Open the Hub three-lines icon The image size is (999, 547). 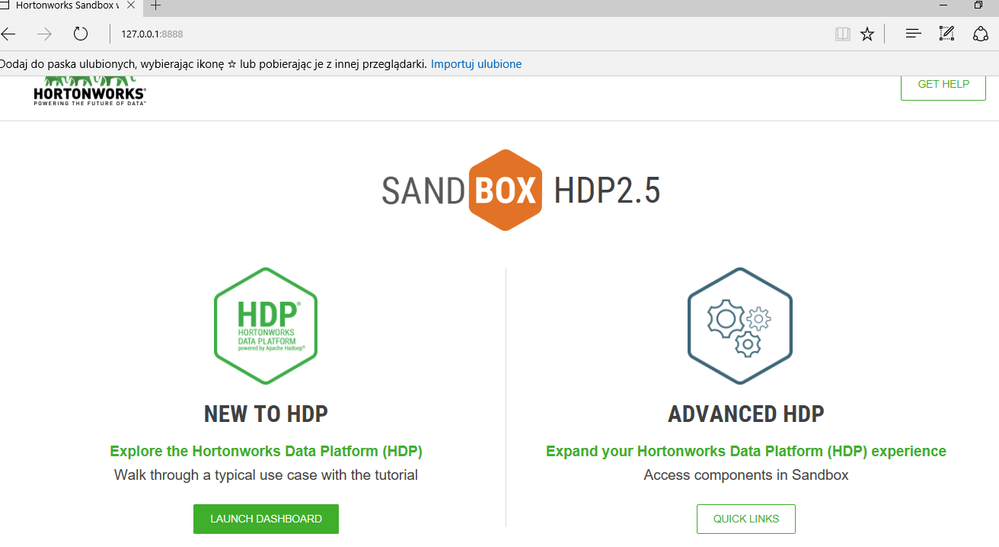pyautogui.click(x=913, y=34)
